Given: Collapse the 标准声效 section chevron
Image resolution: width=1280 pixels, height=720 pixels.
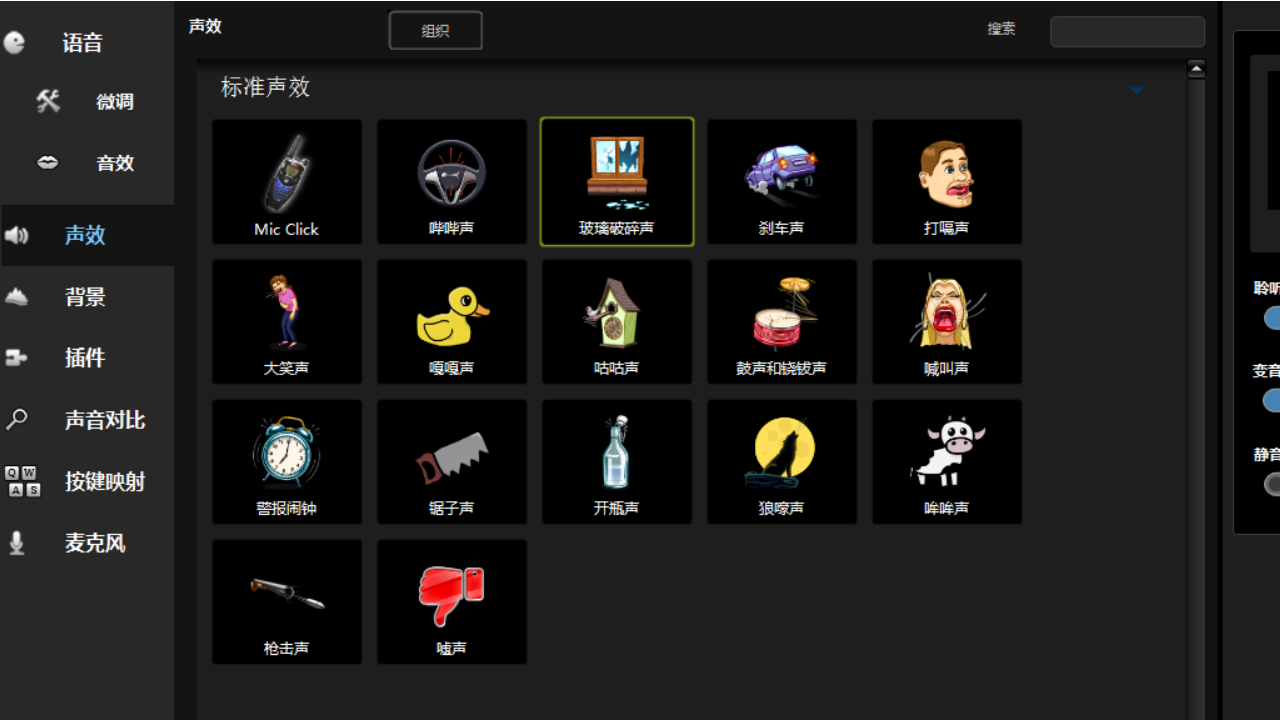Looking at the screenshot, I should [1136, 89].
